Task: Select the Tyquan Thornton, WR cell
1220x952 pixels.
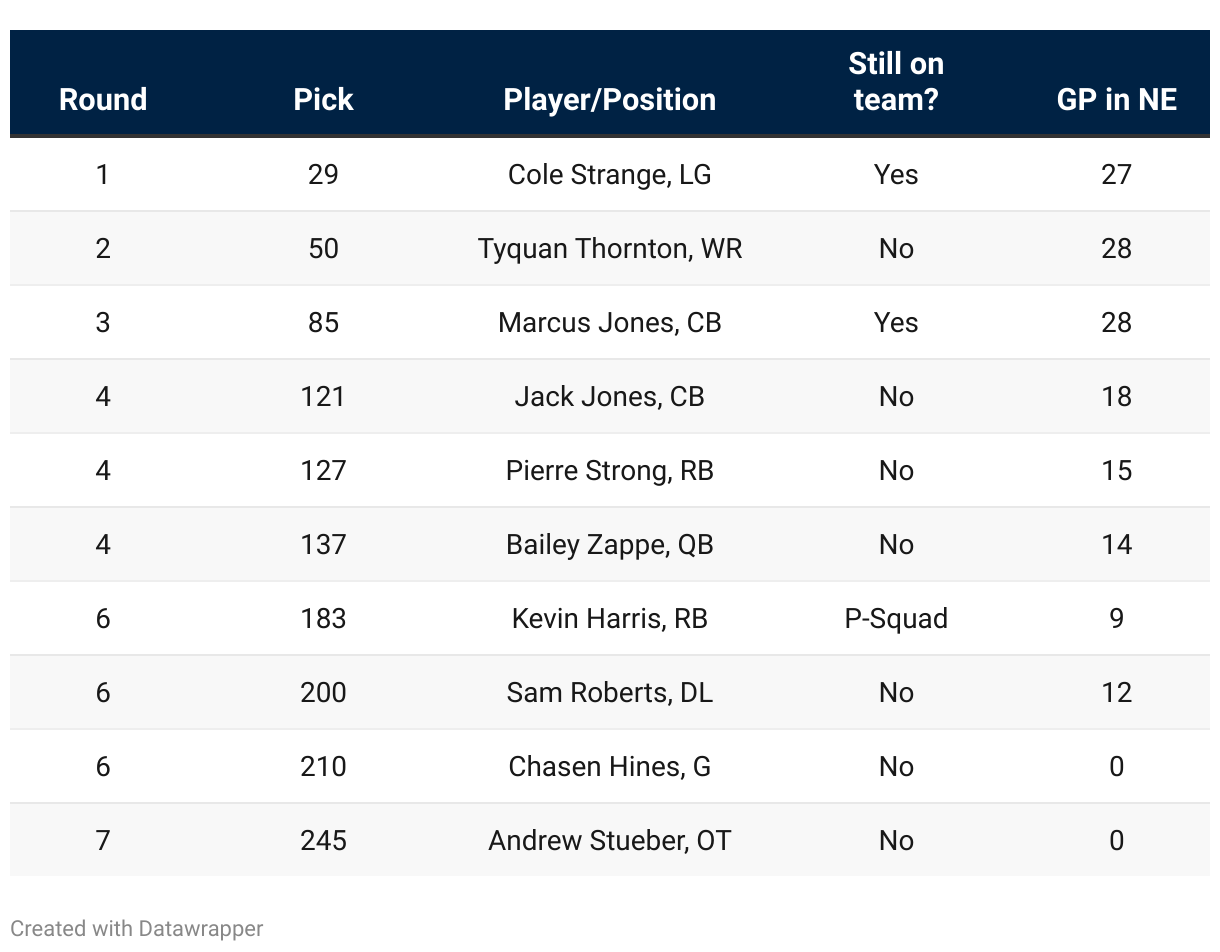Action: [609, 249]
